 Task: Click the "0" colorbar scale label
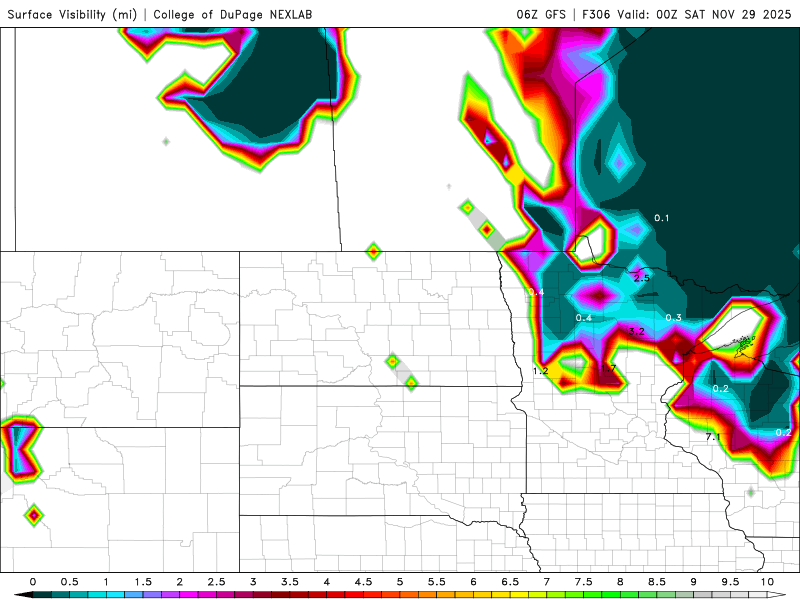pos(33,582)
